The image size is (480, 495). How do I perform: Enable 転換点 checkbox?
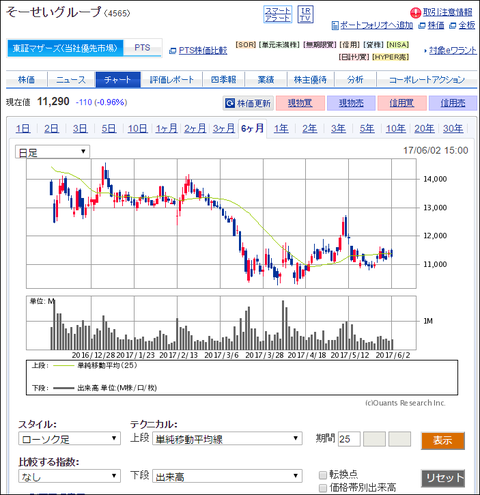[x=323, y=475]
